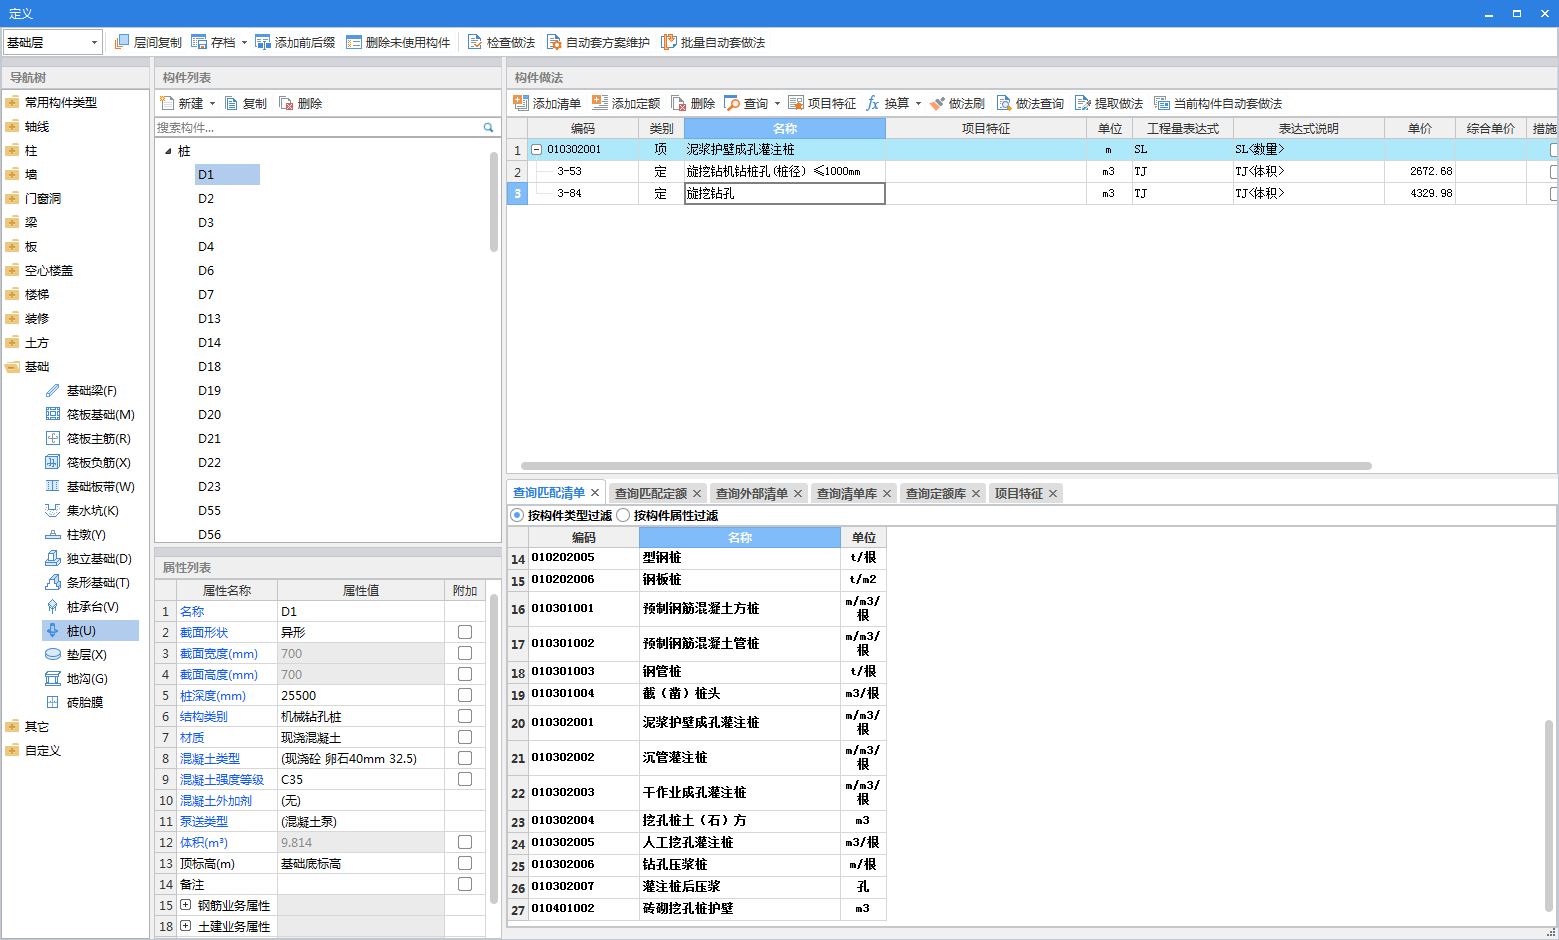The height and width of the screenshot is (940, 1559).
Task: Toggle 附加 checkbox for 混凝土强度等级
Action: click(x=465, y=779)
